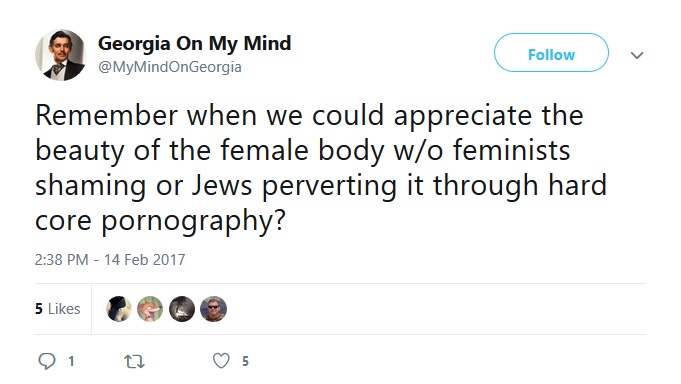Follow the Georgia On My Mind account
This screenshot has width=681, height=384.
[x=551, y=53]
